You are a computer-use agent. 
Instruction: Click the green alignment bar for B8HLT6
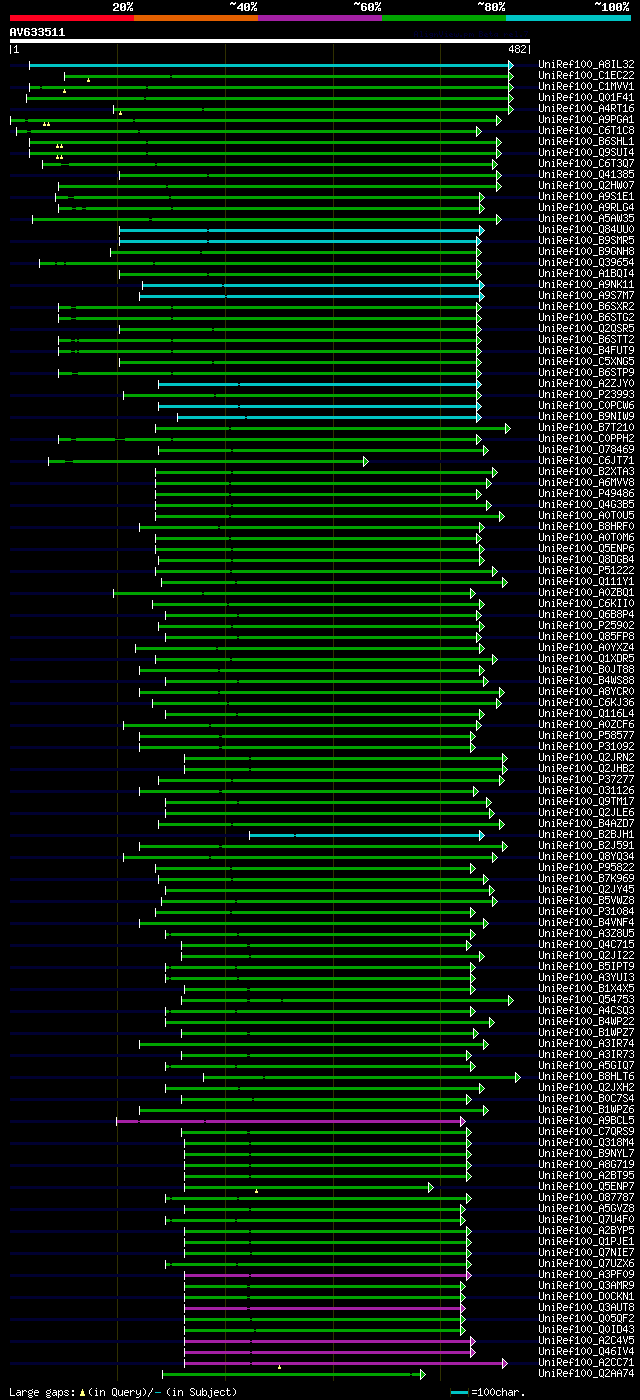coord(361,1077)
